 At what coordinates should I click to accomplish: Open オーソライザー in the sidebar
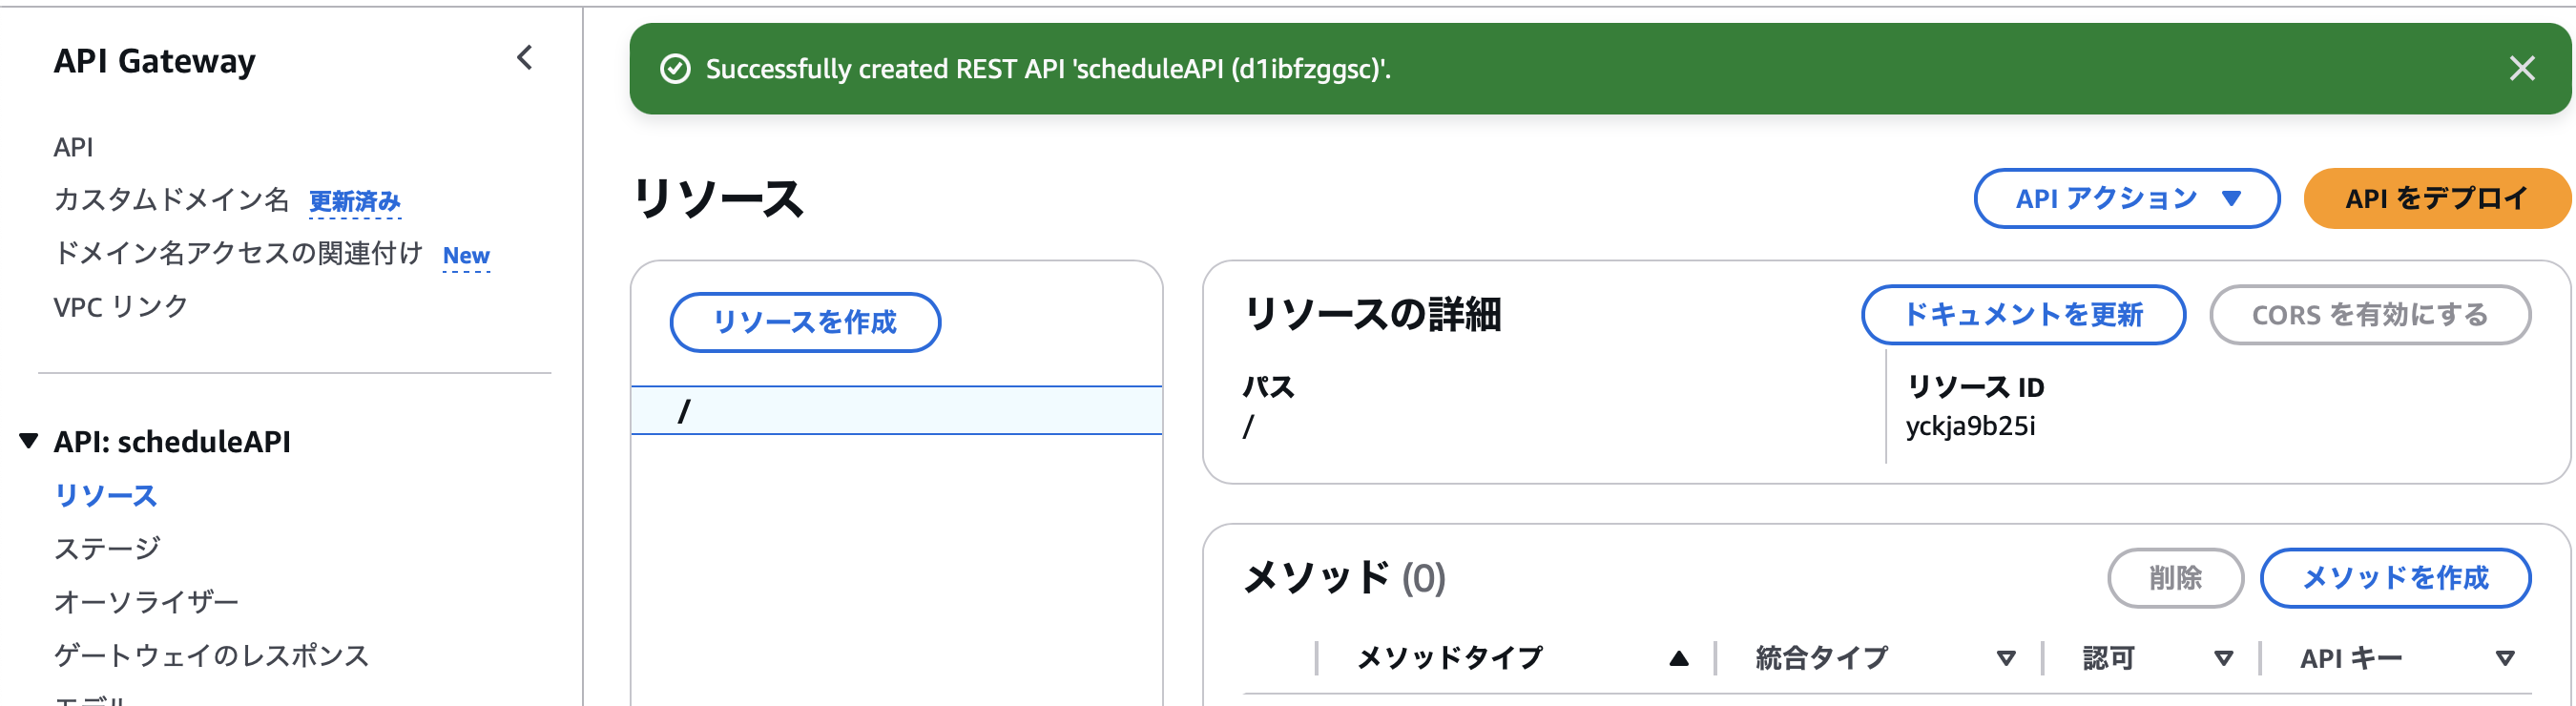[x=146, y=601]
